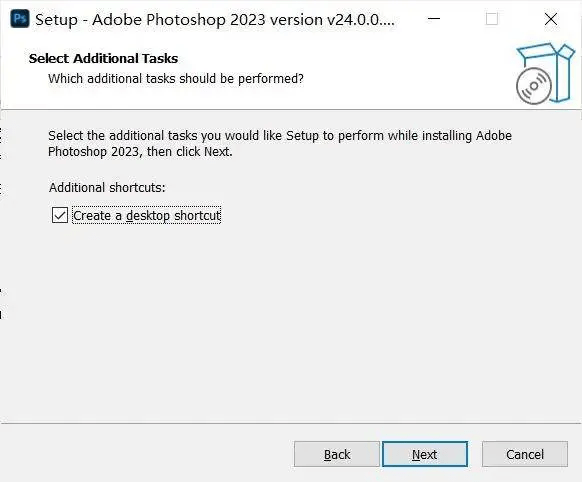Click the 'Create a desktop shortcut' label

(147, 216)
